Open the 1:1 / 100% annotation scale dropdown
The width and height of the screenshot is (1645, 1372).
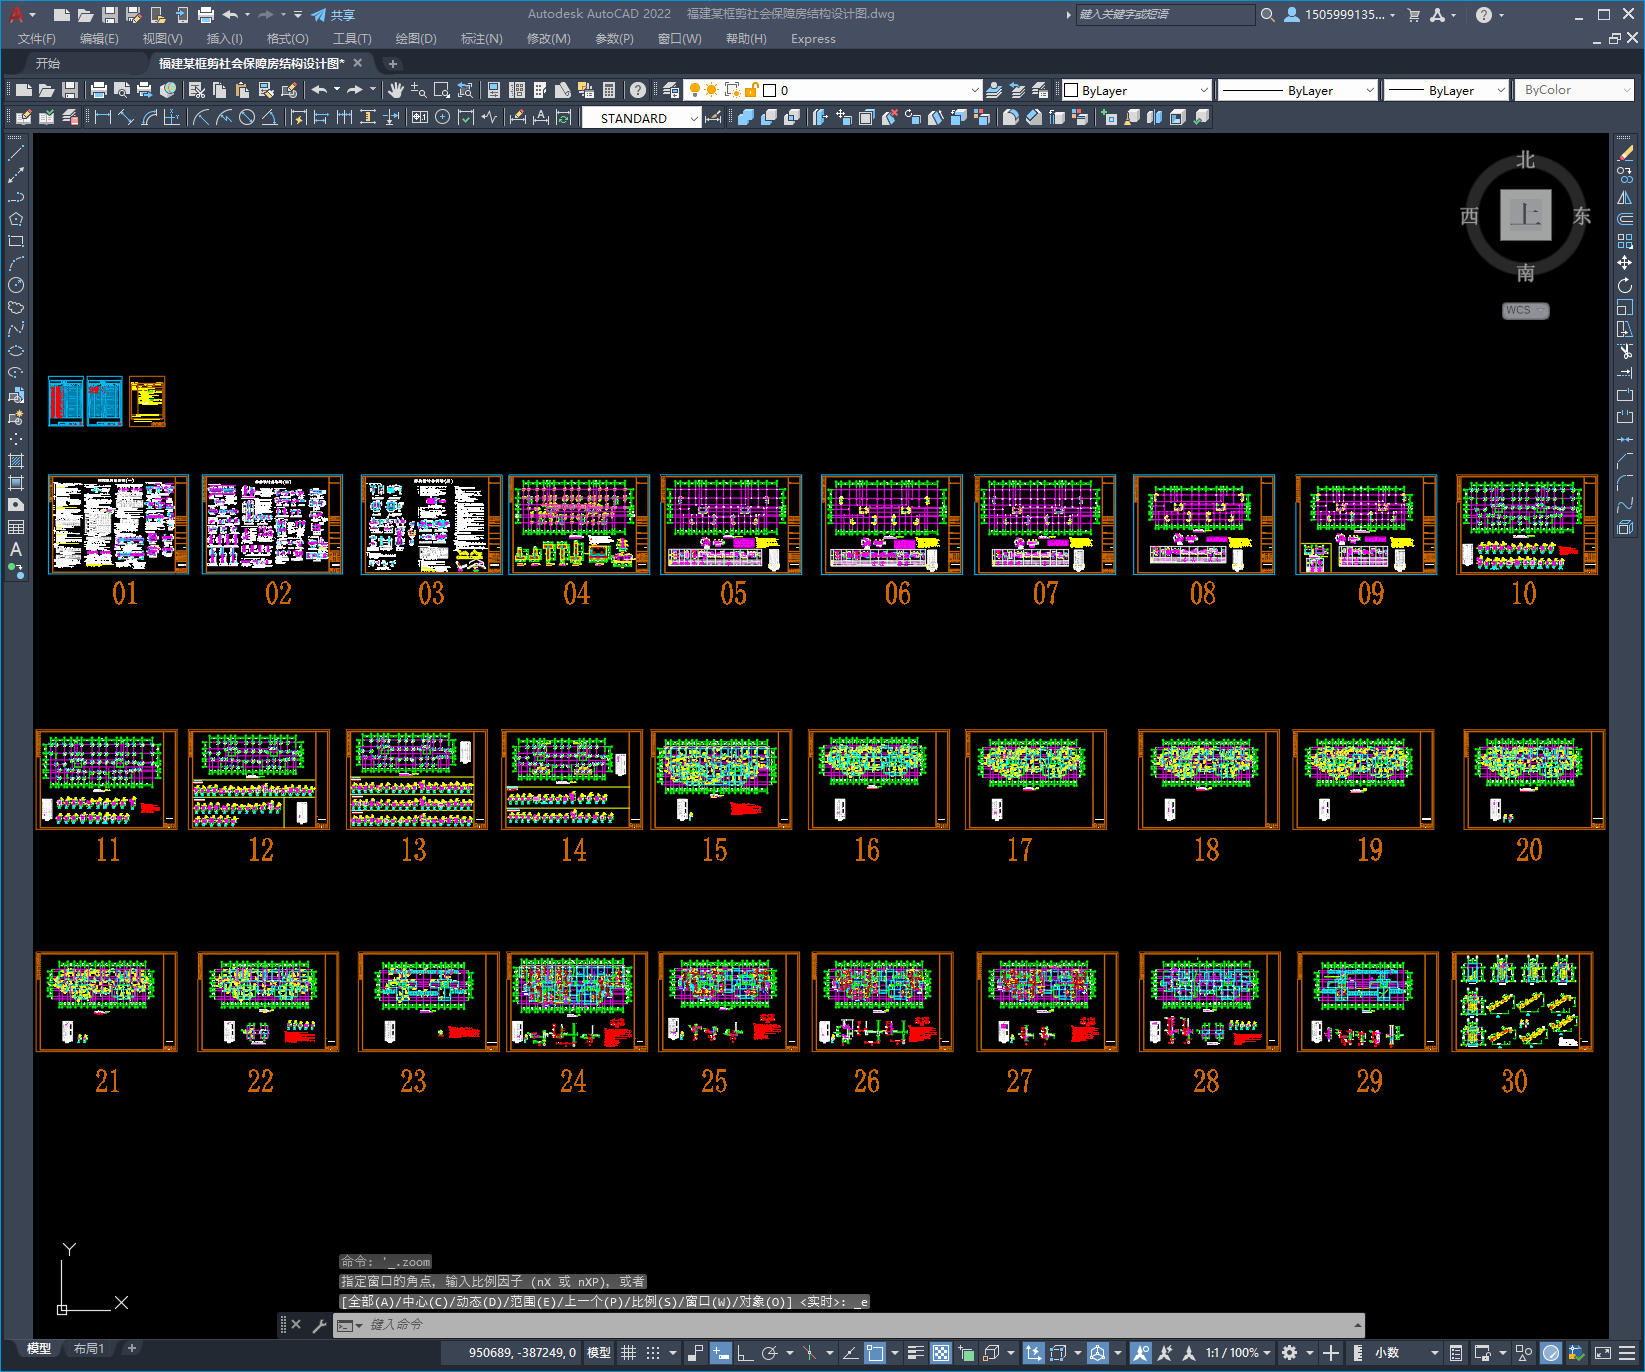pyautogui.click(x=1238, y=1353)
